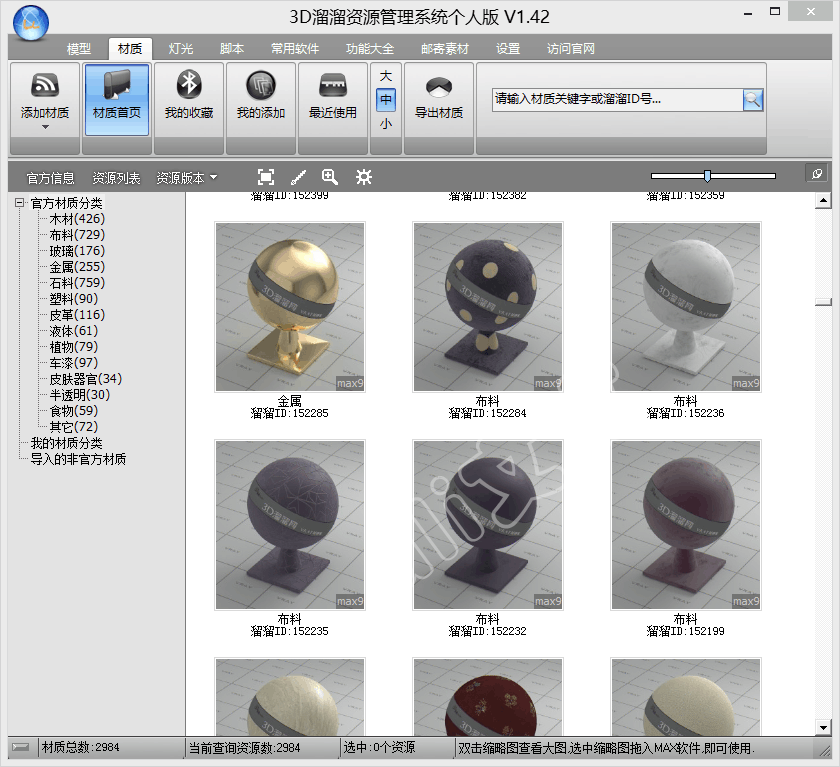Click the thumbnail size slider handle
The image size is (840, 767).
707,176
